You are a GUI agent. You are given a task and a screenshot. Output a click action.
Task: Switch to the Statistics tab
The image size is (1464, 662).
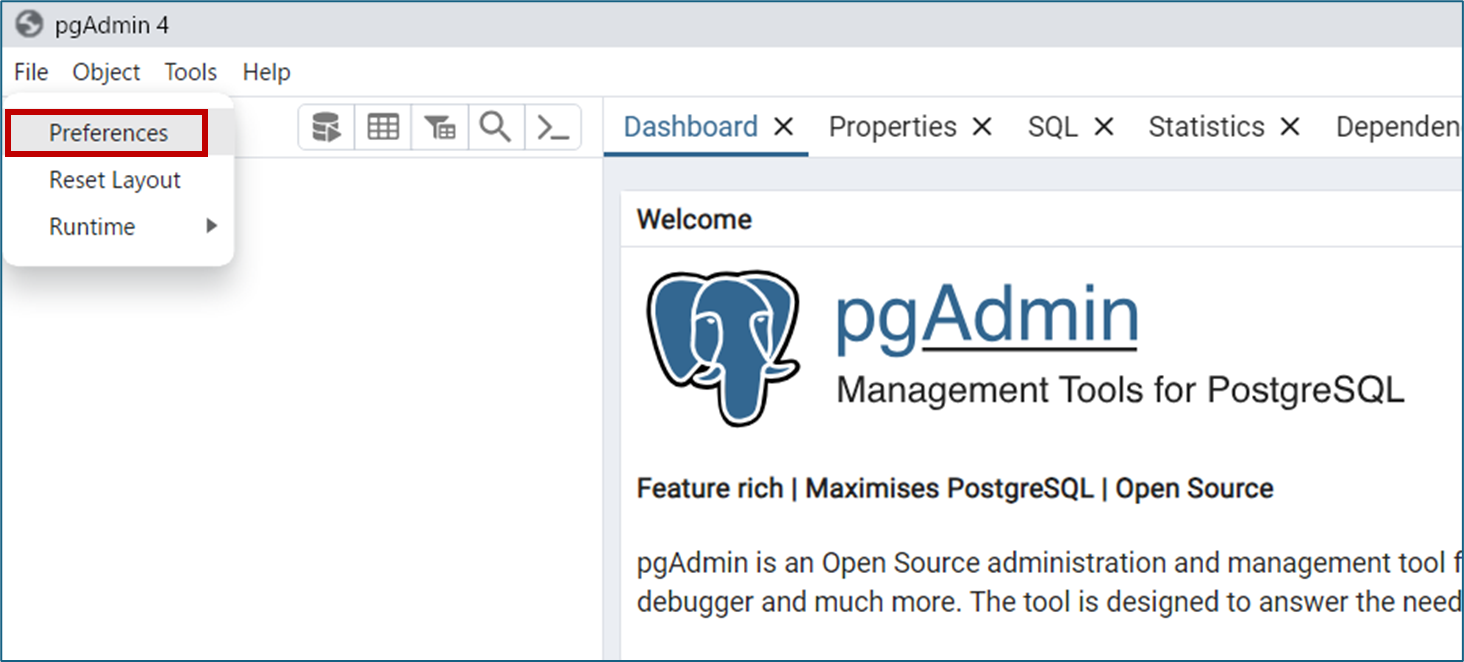pyautogui.click(x=1206, y=127)
